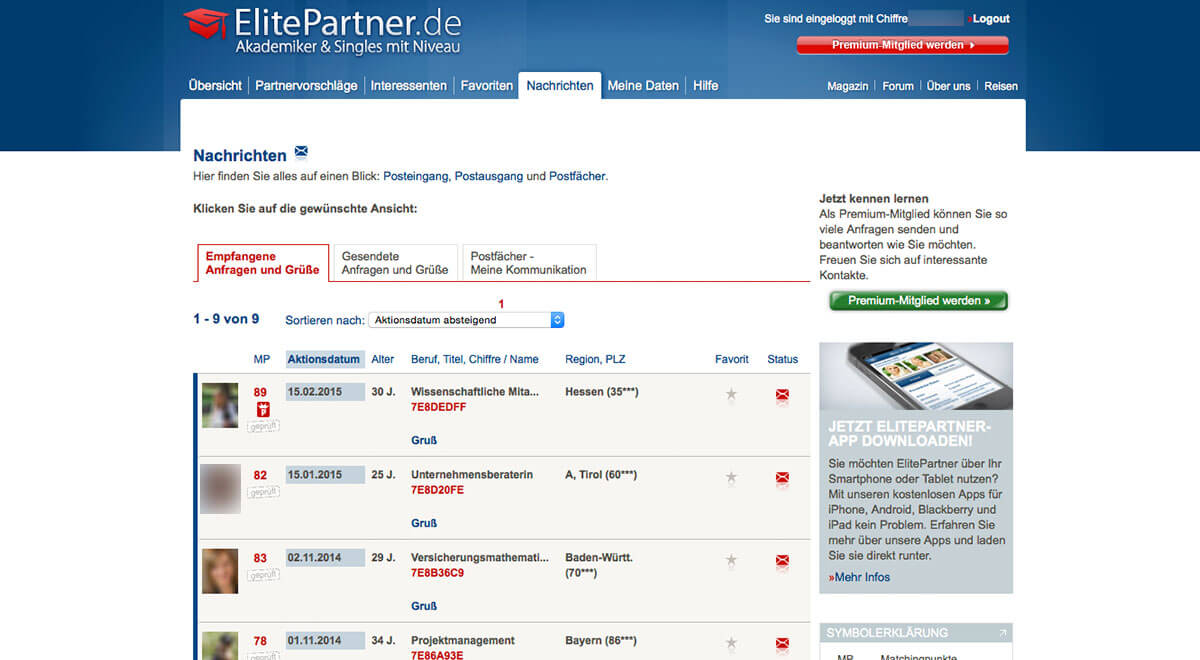Click geprüft stamp under score 82
Image resolution: width=1200 pixels, height=660 pixels.
point(264,492)
